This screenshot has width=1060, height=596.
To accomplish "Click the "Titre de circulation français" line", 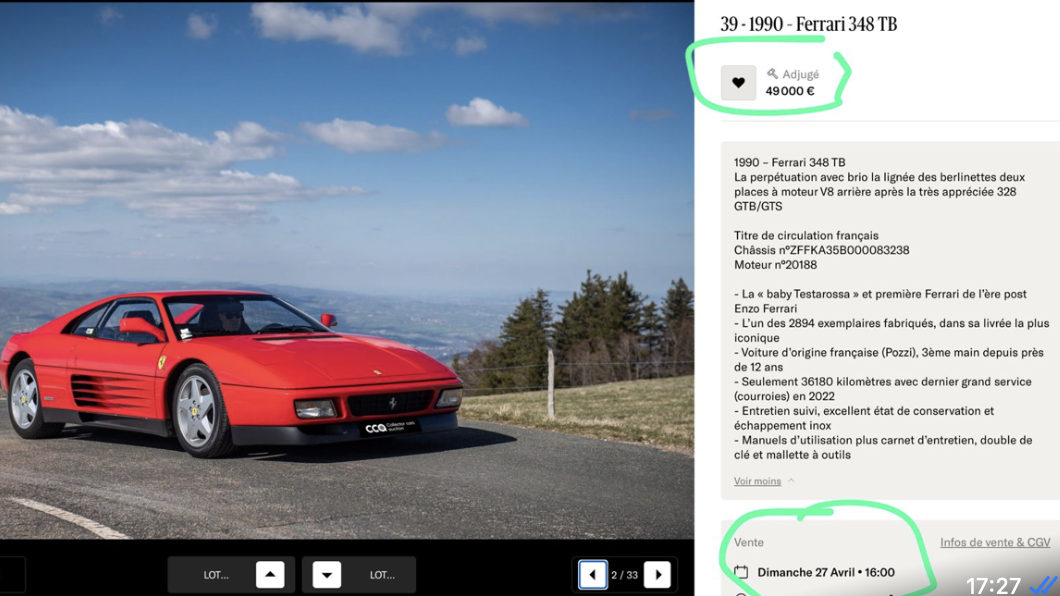I will (x=806, y=236).
